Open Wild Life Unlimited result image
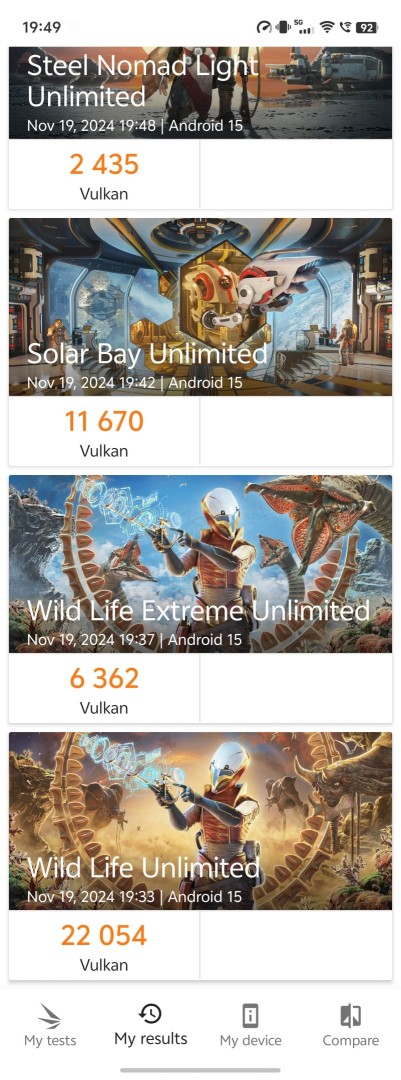 [200, 821]
